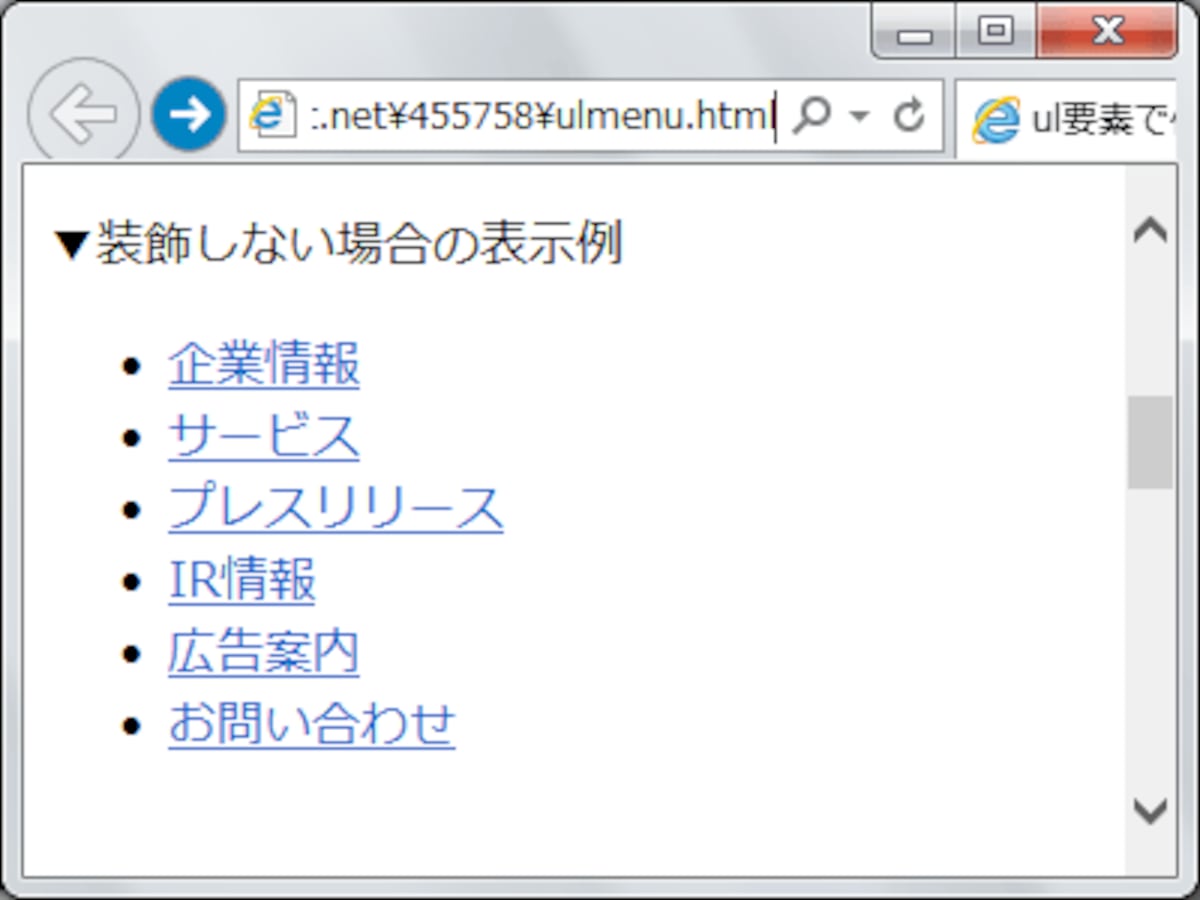Click the vertical scrollbar thumb
1200x900 pixels.
(x=1150, y=442)
